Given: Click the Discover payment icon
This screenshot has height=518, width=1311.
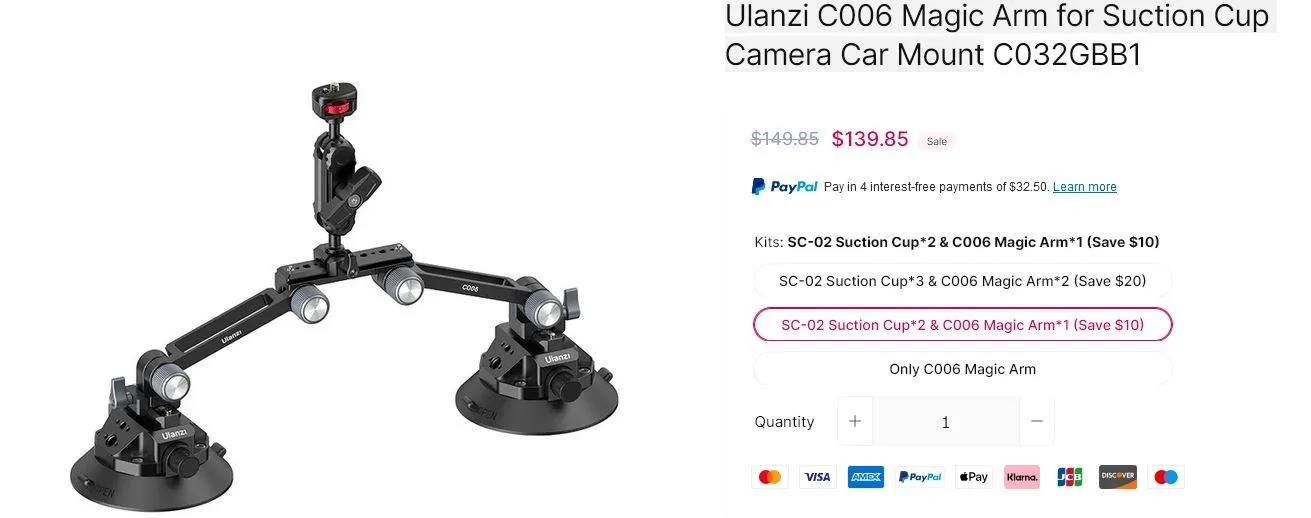Looking at the screenshot, I should (x=1118, y=477).
